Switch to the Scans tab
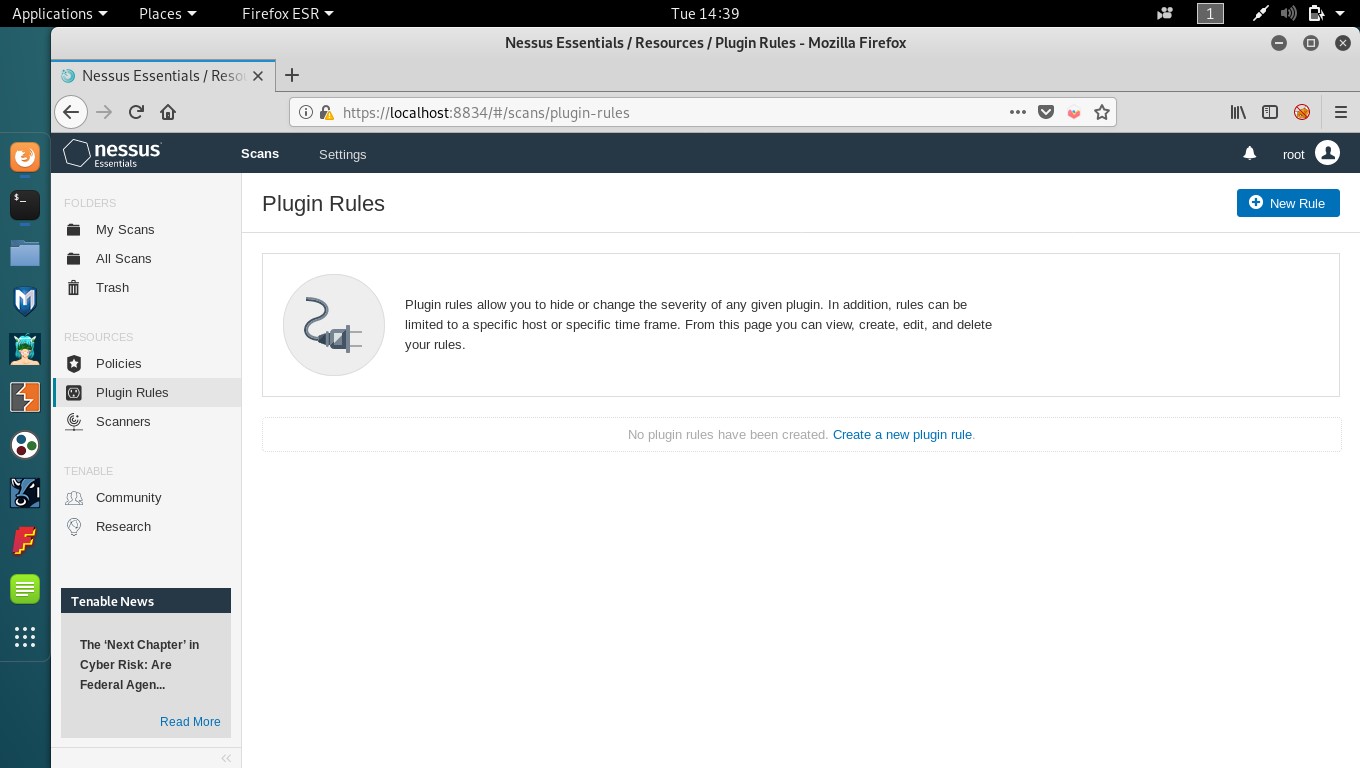1360x768 pixels. (260, 154)
